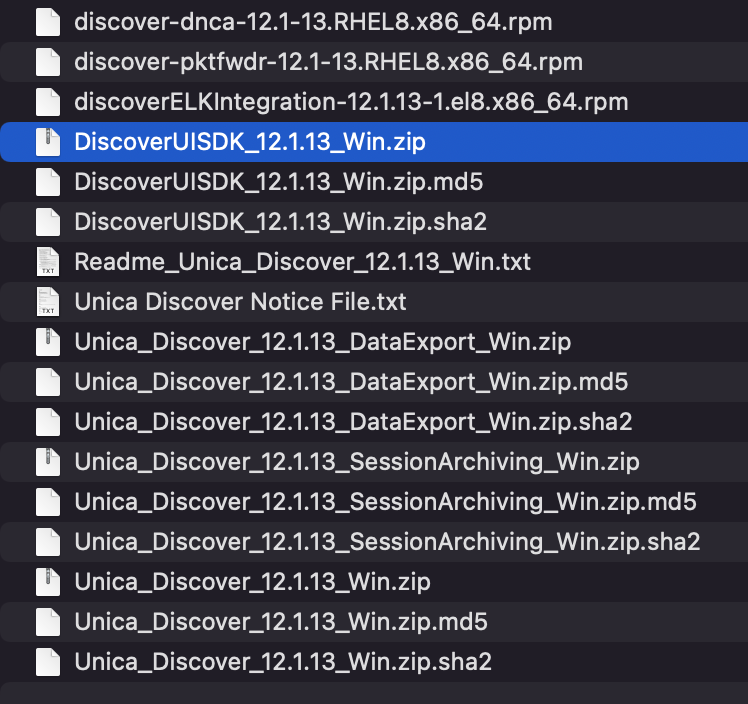Click the file icon for DiscoverUISDK_12.1.13_Win.zip.md5

48,182
